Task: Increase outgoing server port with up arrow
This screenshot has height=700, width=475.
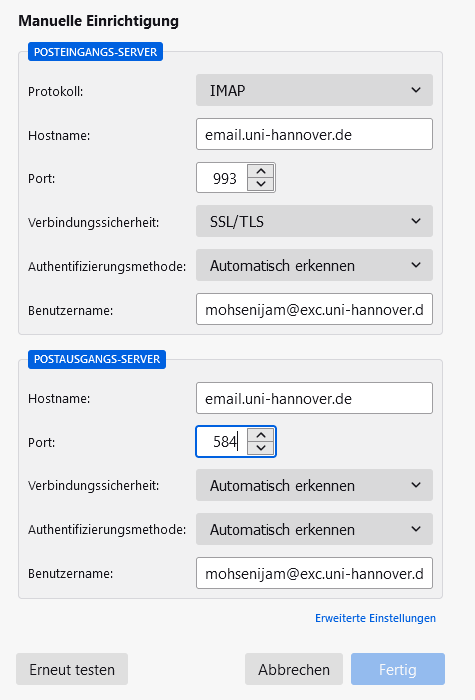Action: 261,435
